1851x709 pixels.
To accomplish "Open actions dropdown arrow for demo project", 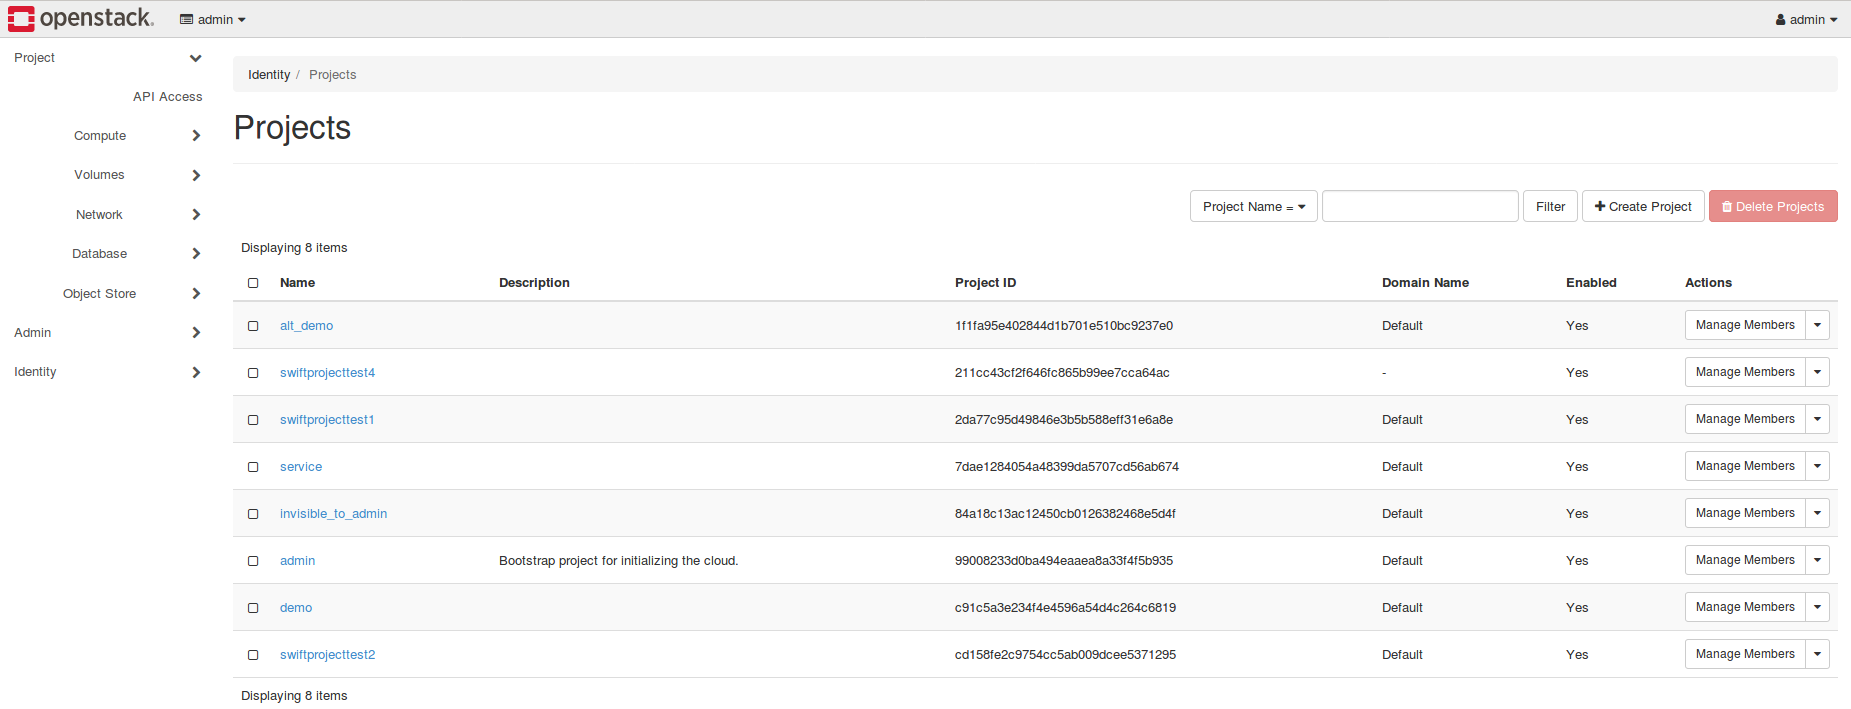I will click(1817, 607).
